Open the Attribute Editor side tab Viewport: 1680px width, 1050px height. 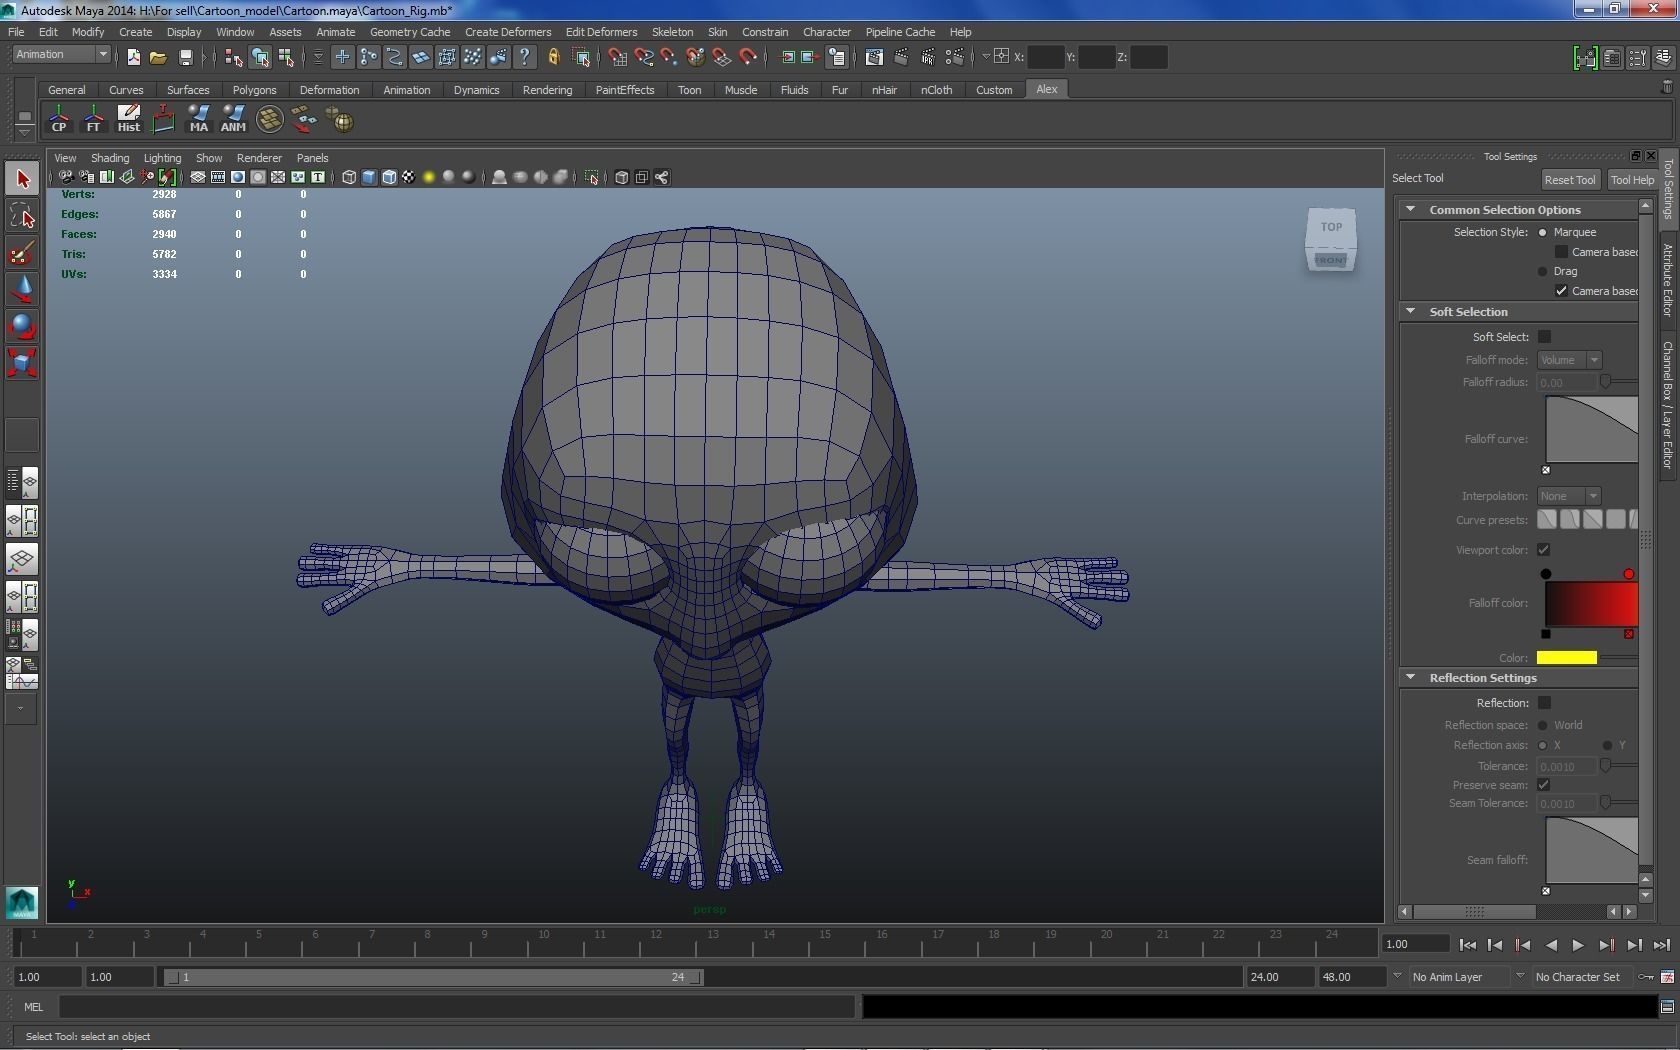point(1667,280)
